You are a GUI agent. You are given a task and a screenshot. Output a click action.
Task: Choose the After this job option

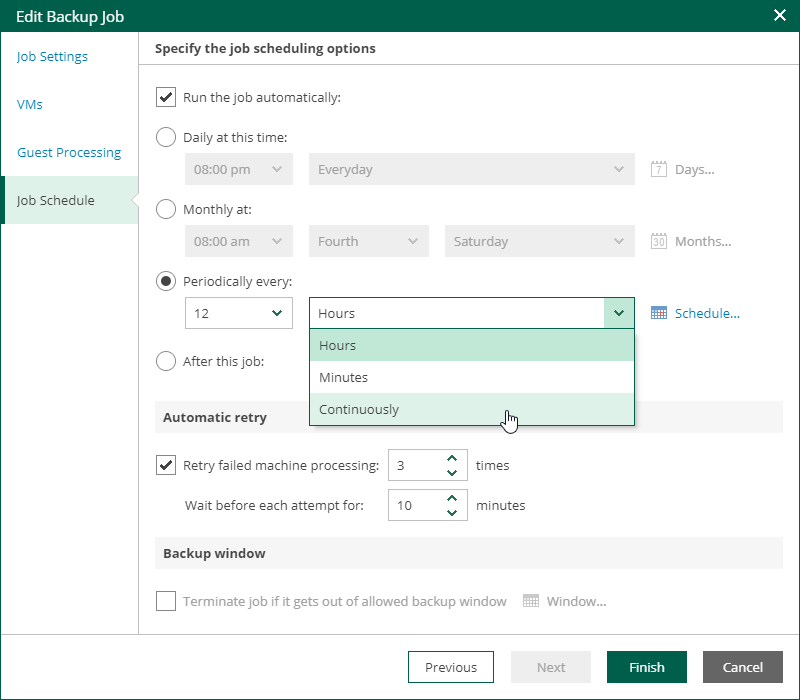click(x=166, y=361)
